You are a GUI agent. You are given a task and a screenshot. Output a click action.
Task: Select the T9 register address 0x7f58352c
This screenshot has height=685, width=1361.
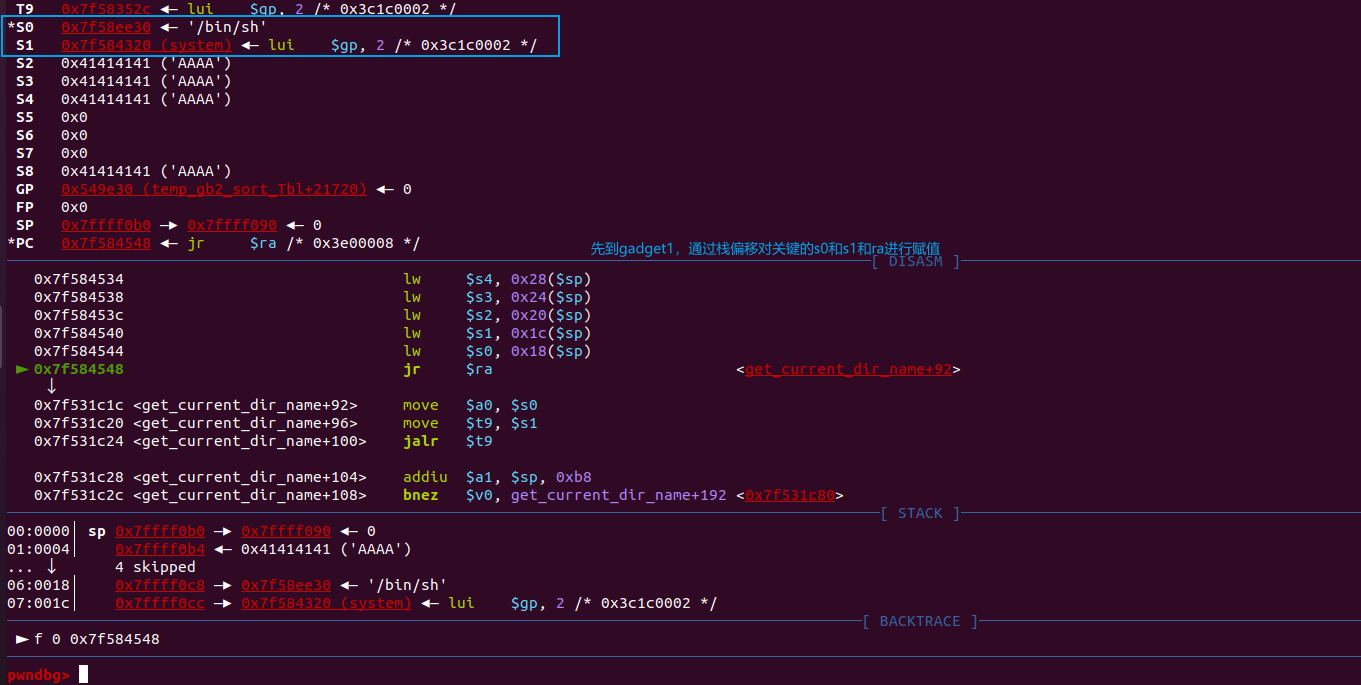click(106, 9)
